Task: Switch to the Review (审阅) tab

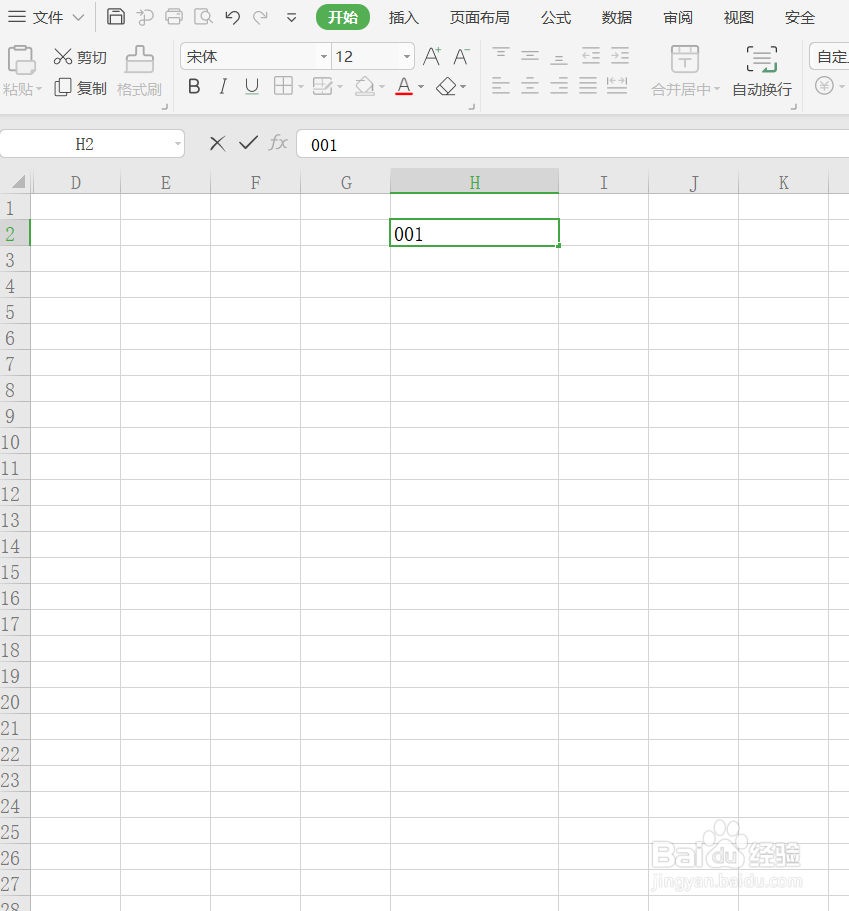Action: (x=678, y=17)
